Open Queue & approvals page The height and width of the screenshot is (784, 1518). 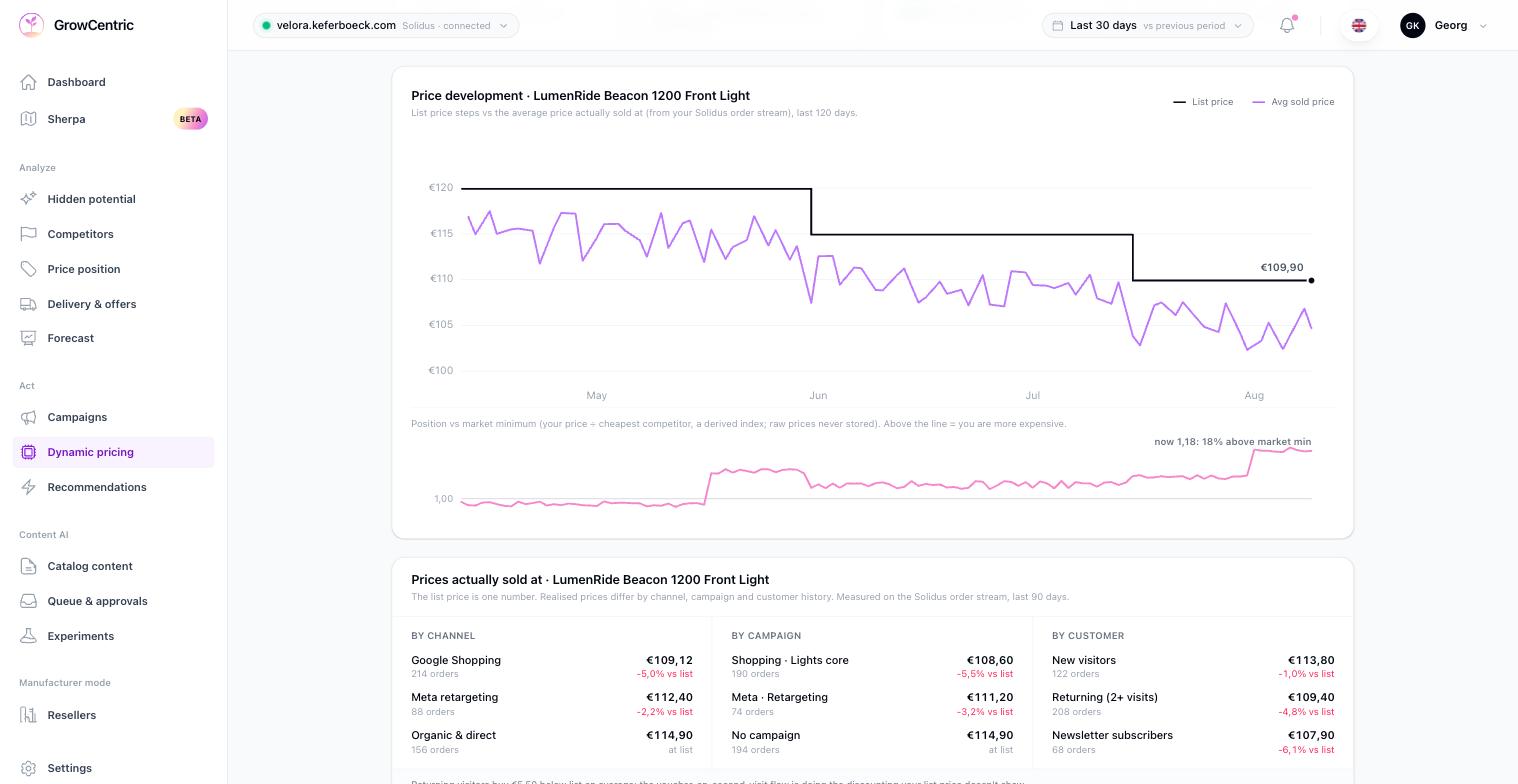click(x=114, y=601)
